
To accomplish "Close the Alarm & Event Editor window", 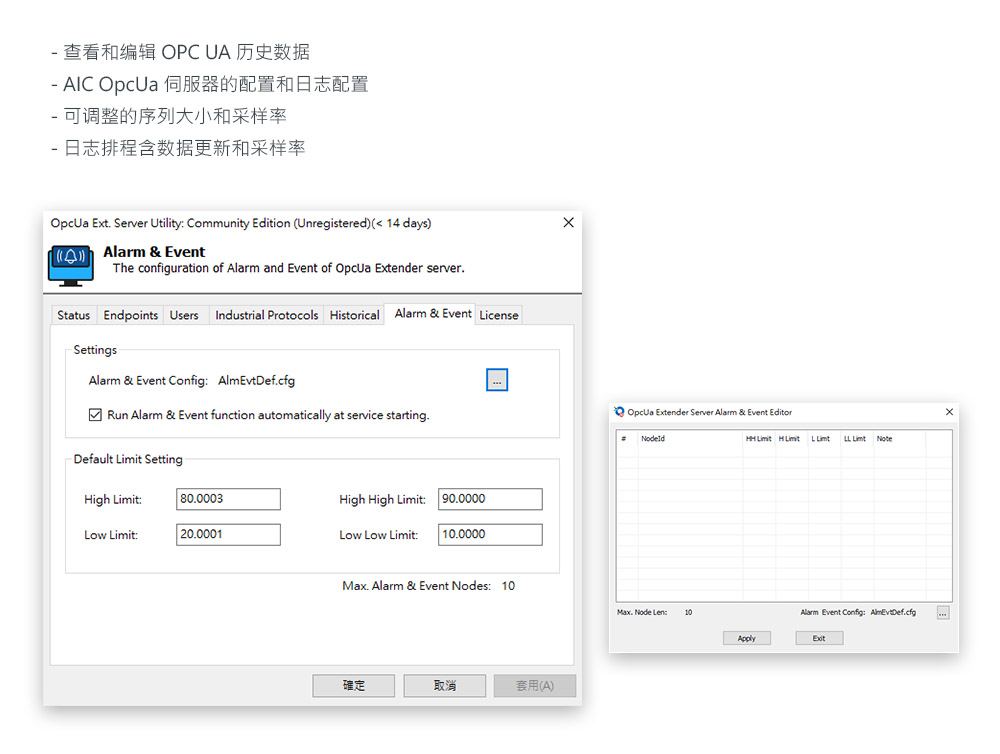I will (x=949, y=412).
